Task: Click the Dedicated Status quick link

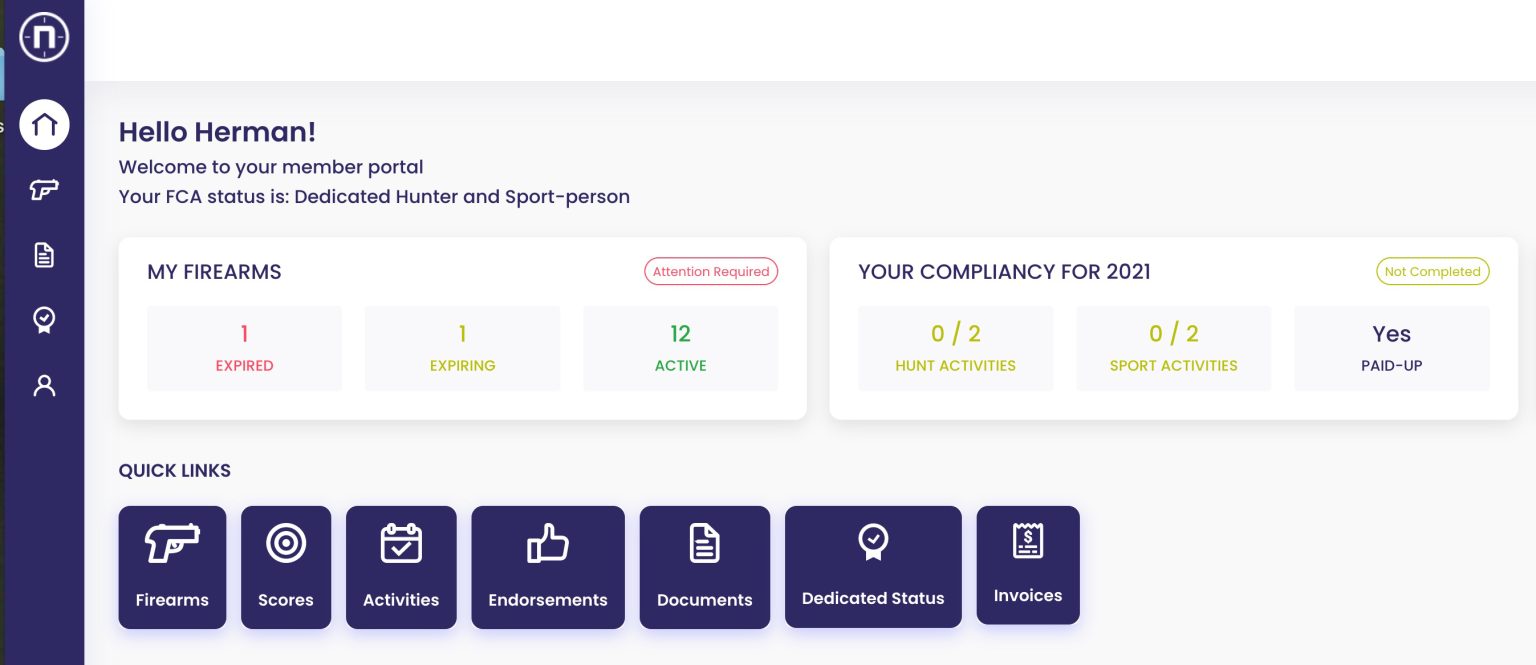Action: [873, 566]
